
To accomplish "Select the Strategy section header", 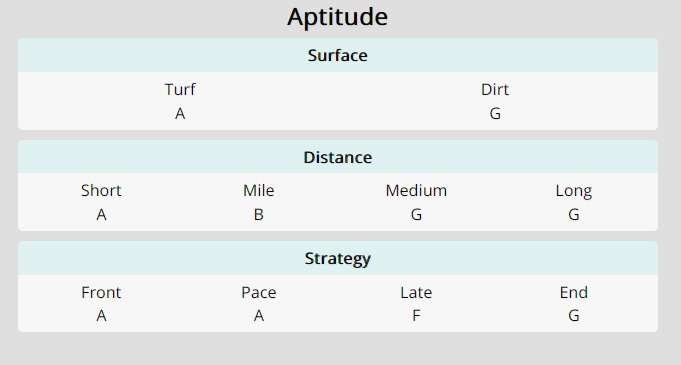I will 337,259.
